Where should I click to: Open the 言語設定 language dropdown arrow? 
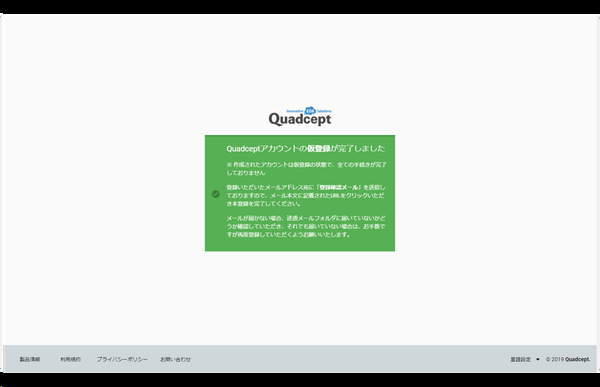point(538,359)
